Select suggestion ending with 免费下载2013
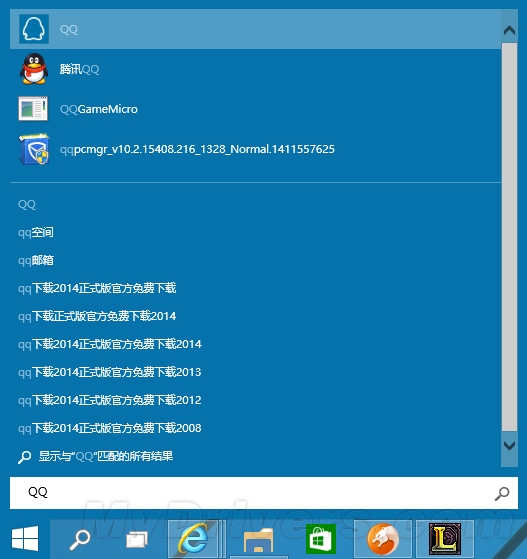 [110, 372]
